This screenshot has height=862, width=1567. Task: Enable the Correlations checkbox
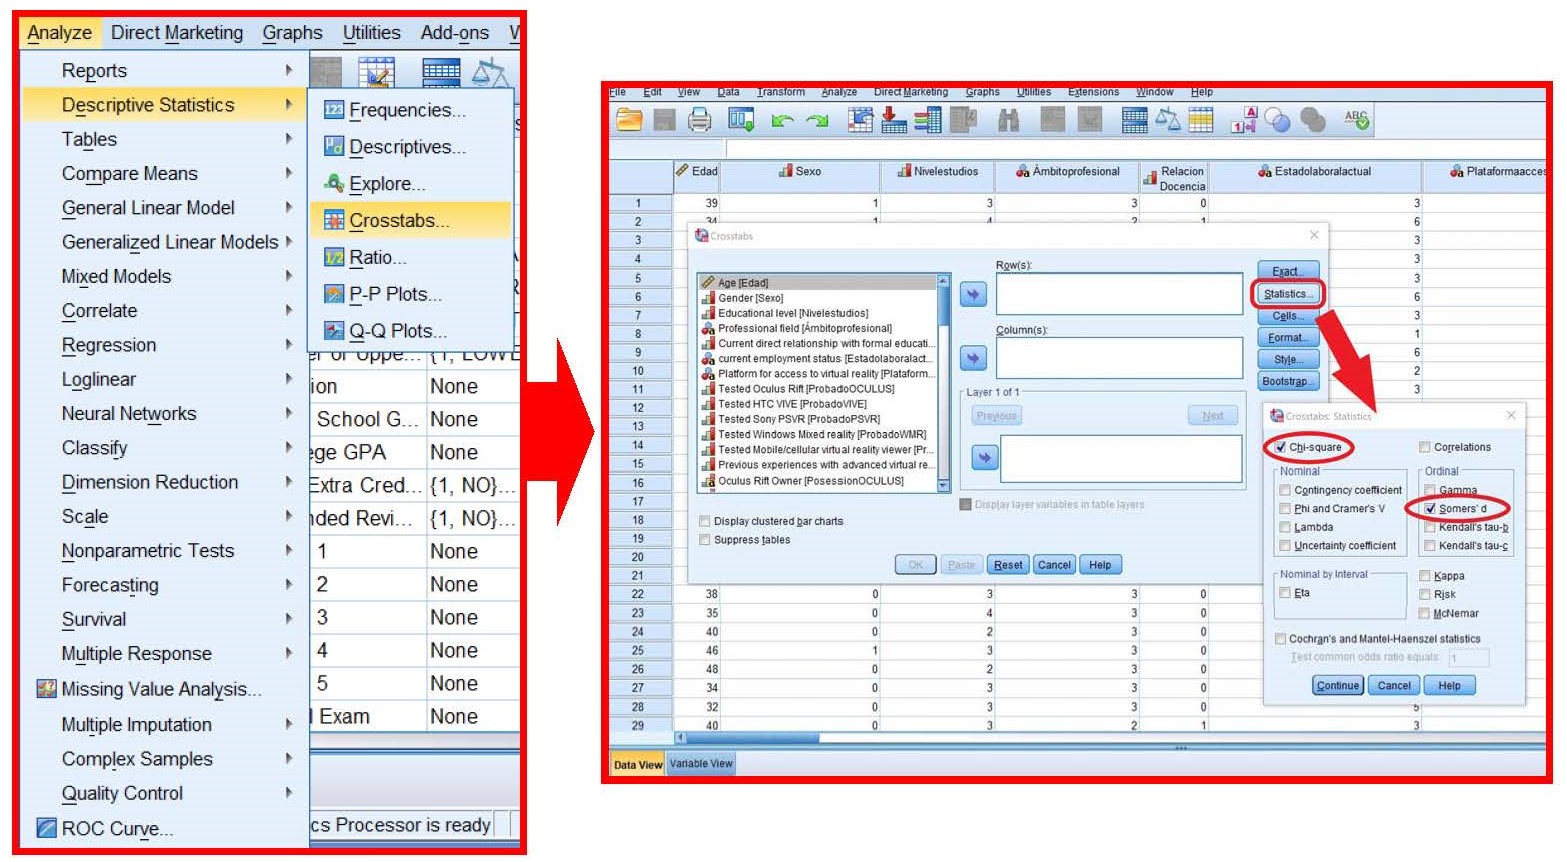pyautogui.click(x=1425, y=447)
